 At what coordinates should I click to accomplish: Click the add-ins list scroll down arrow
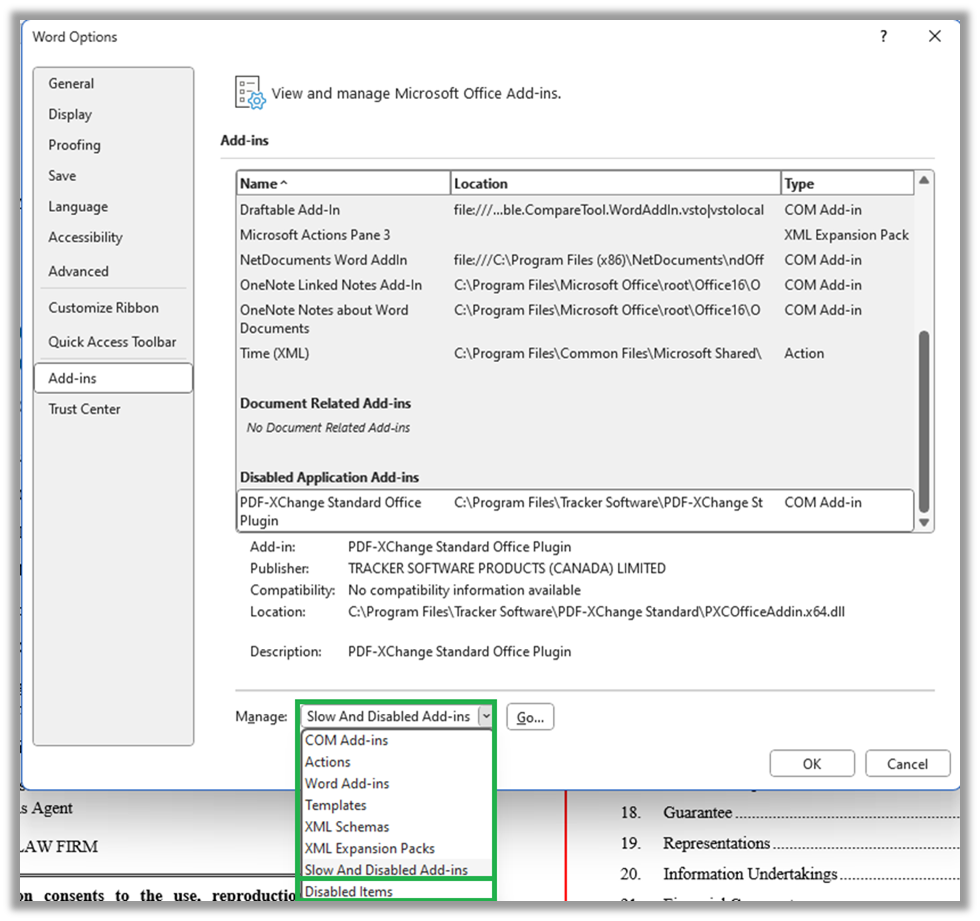pos(924,522)
